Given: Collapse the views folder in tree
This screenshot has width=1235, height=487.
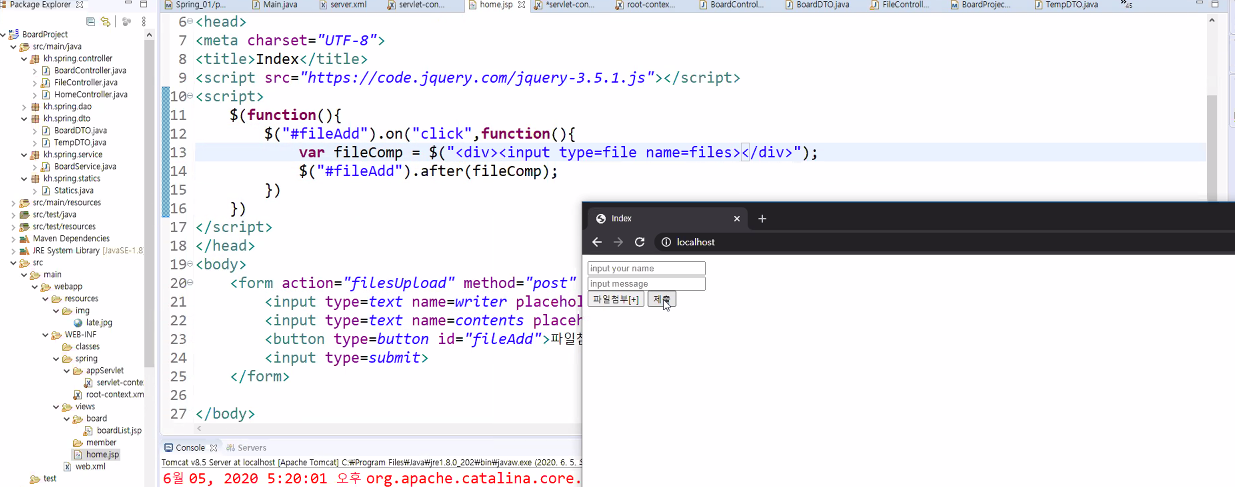Looking at the screenshot, I should (54, 406).
